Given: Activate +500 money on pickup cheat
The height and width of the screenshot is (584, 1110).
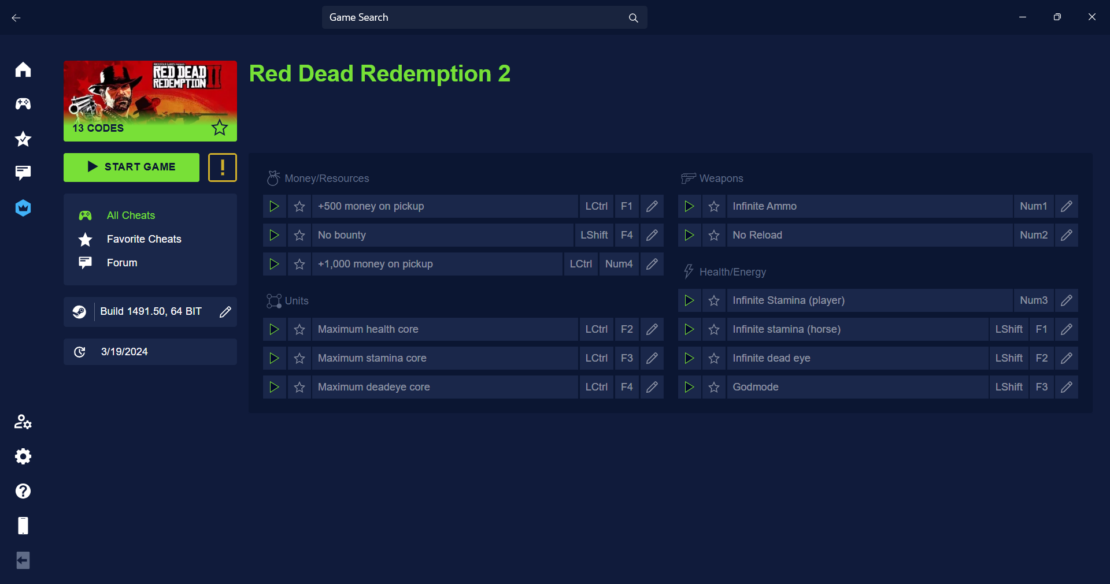Looking at the screenshot, I should pos(274,206).
